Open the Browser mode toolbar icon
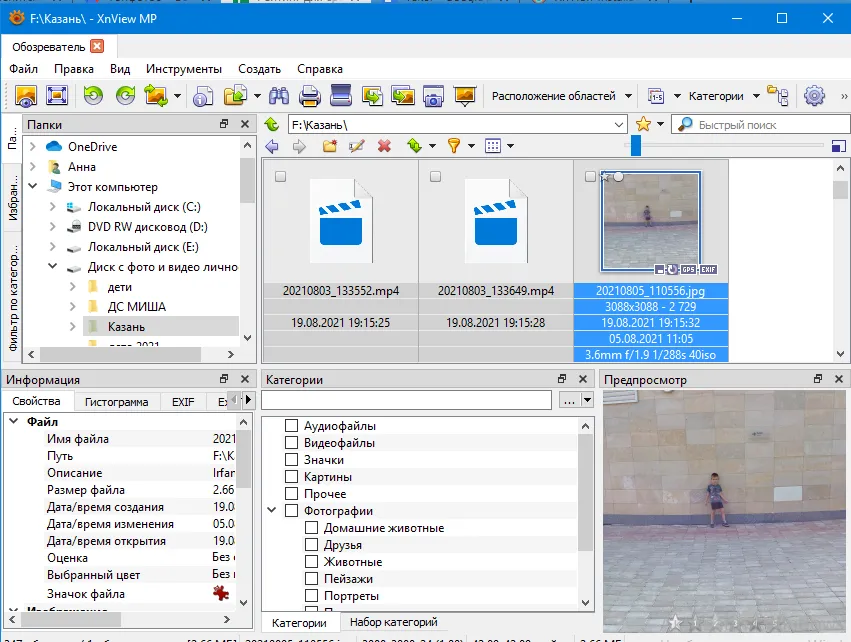This screenshot has width=851, height=642. pyautogui.click(x=26, y=96)
